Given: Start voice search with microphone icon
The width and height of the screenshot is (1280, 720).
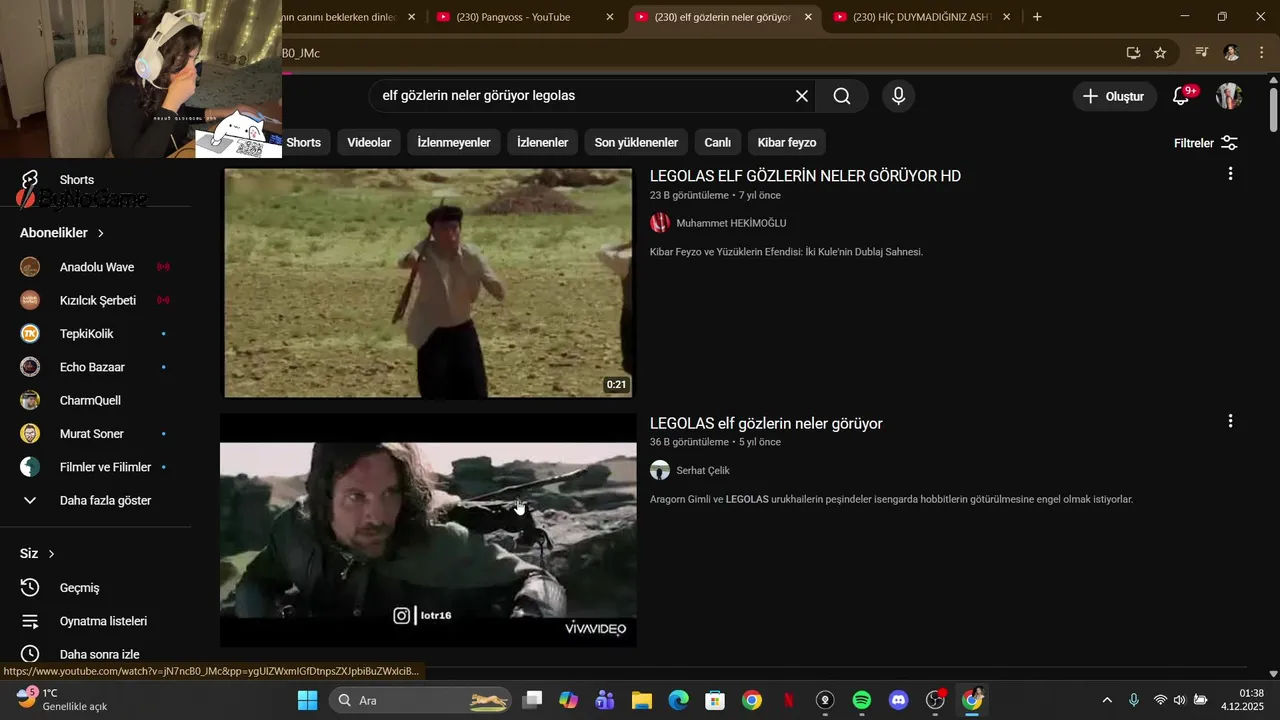Looking at the screenshot, I should (x=898, y=96).
